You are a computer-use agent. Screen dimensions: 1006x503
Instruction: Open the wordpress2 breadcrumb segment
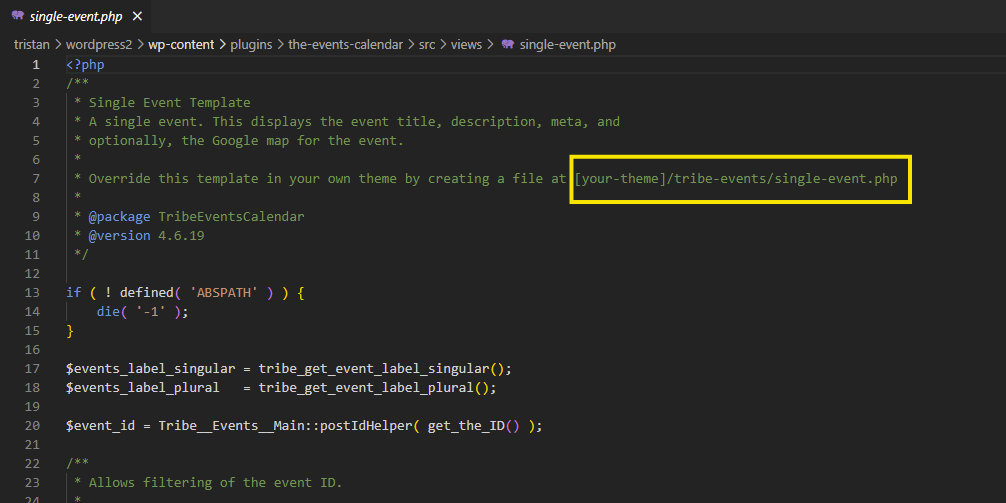coord(99,44)
